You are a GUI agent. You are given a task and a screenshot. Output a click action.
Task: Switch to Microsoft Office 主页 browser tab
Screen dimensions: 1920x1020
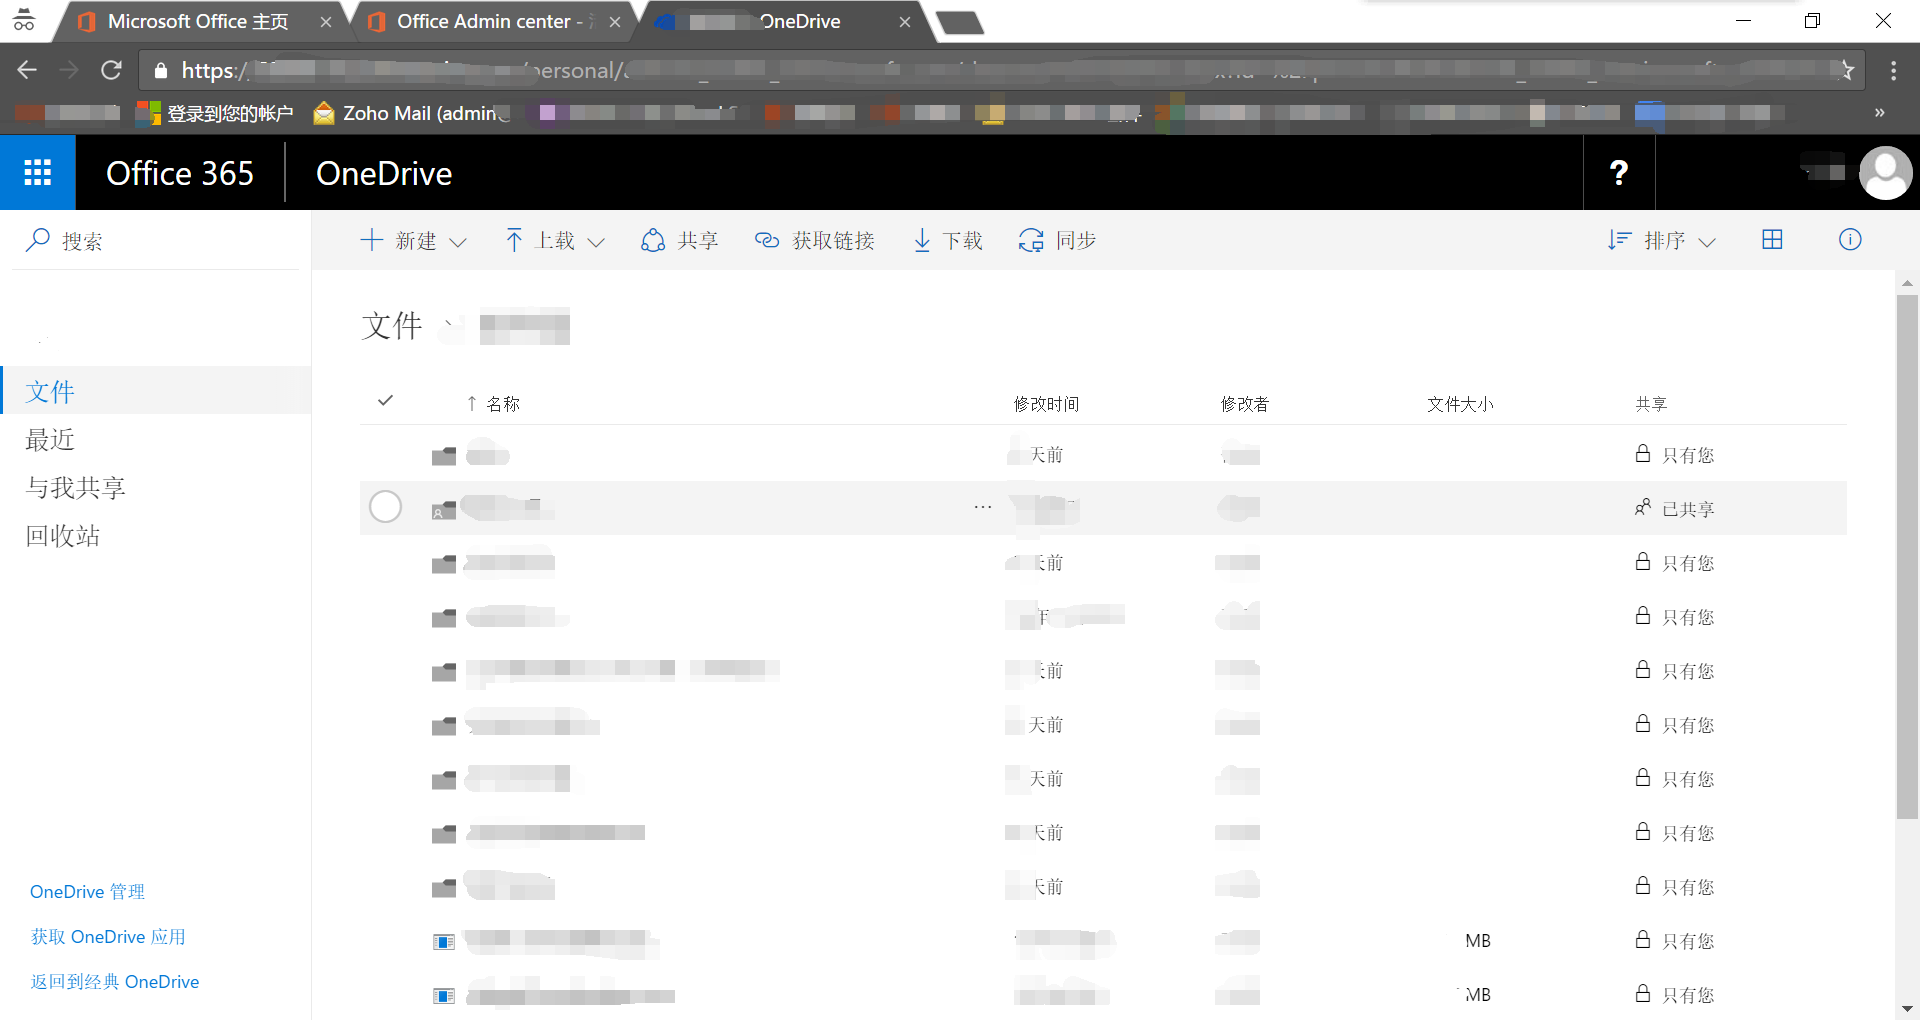pos(198,21)
